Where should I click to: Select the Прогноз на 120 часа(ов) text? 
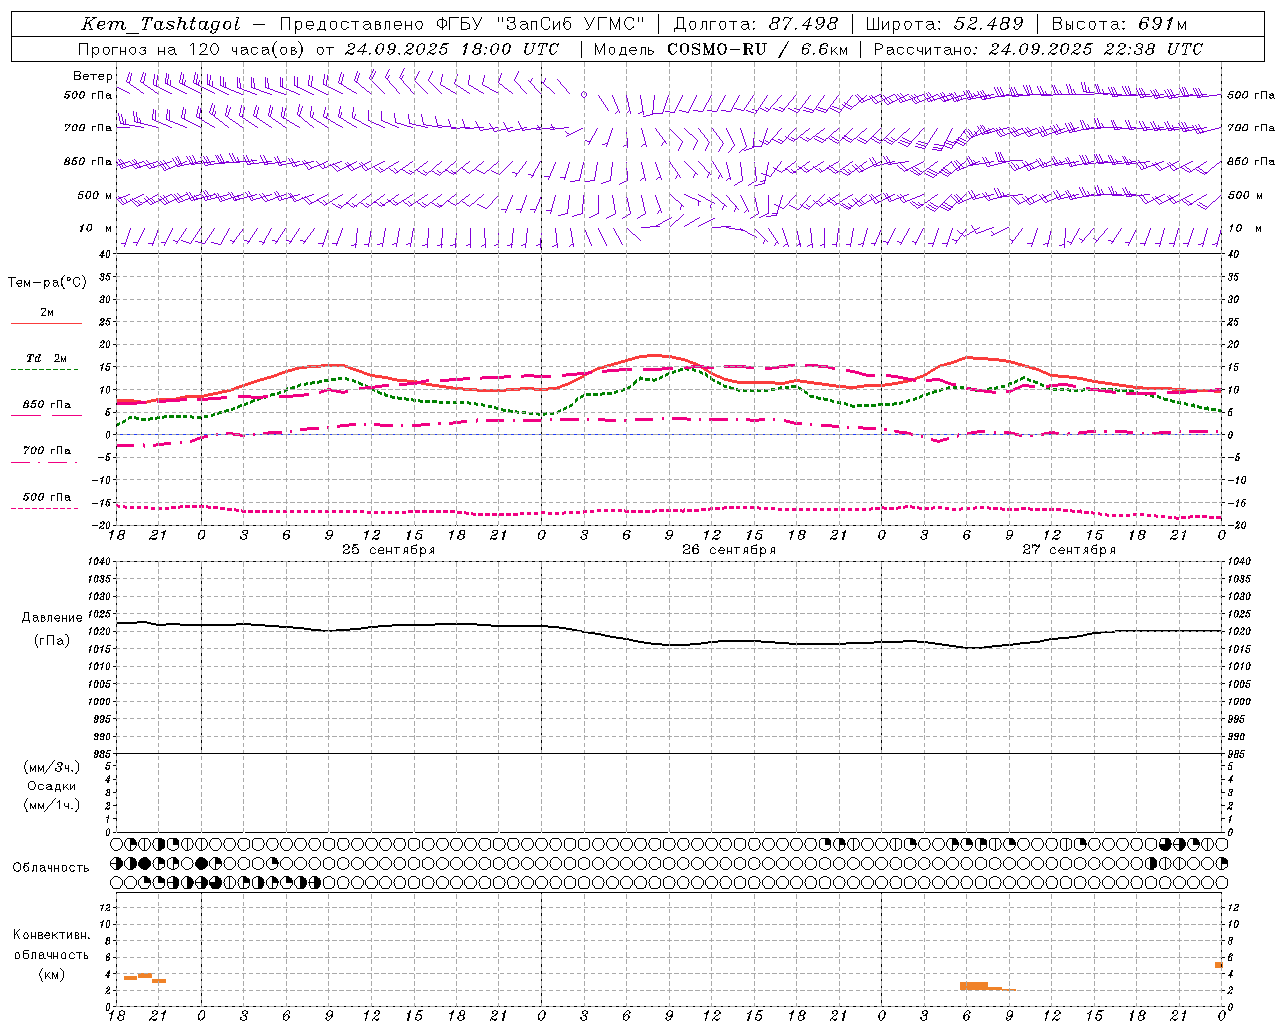[192, 49]
